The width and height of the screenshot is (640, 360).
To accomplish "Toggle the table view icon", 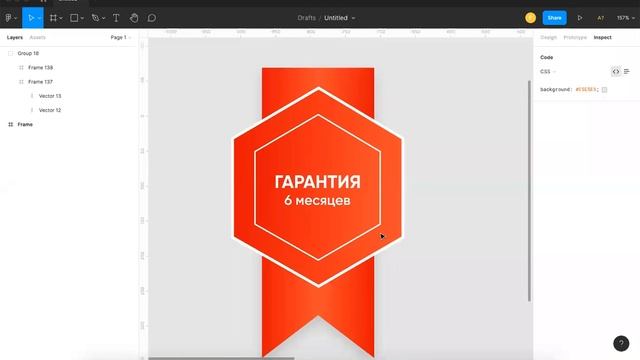I will pos(627,71).
